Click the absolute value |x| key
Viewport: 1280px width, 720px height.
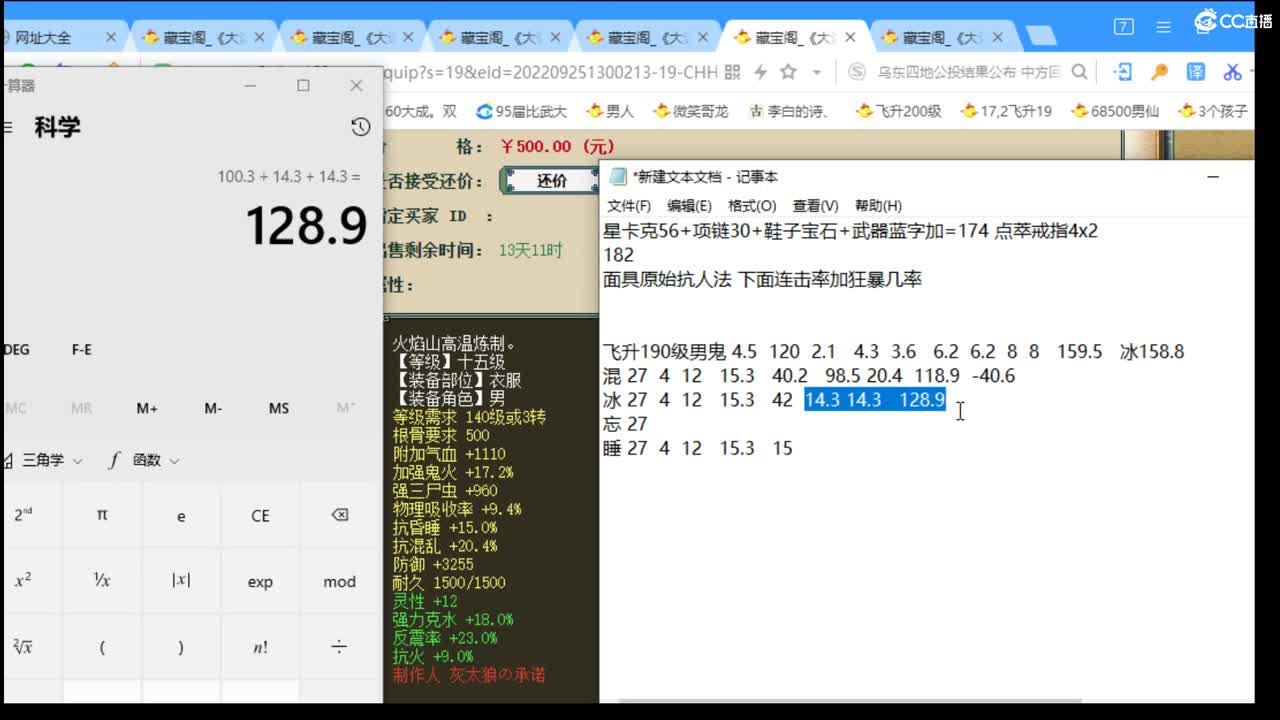(x=181, y=581)
